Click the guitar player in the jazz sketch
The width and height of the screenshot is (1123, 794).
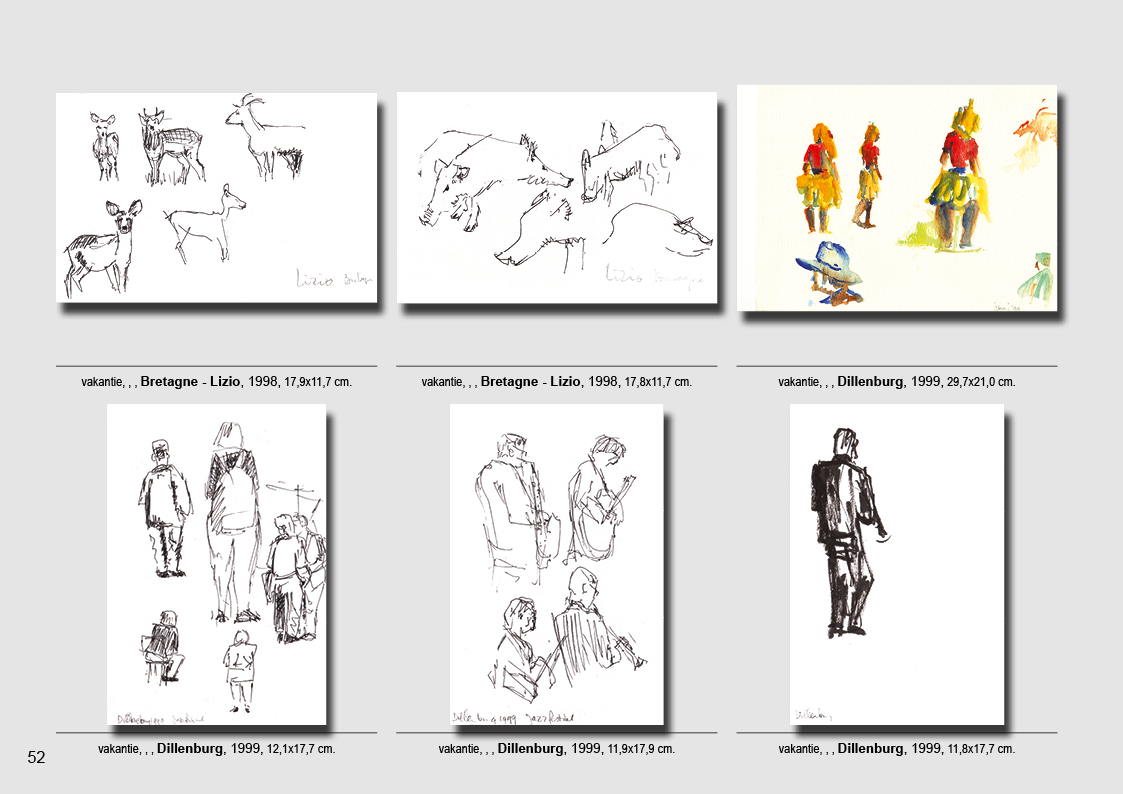[598, 500]
